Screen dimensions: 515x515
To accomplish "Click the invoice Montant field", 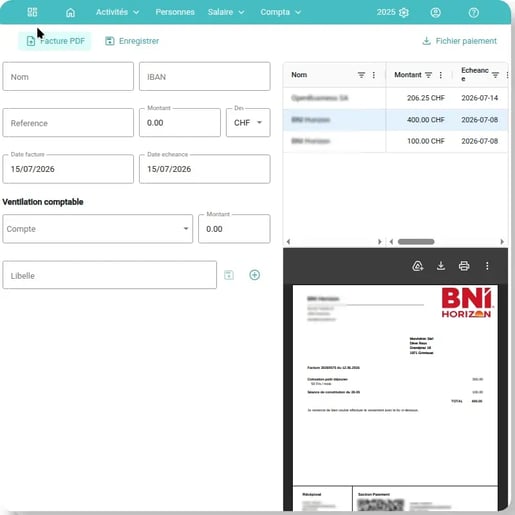I will pyautogui.click(x=180, y=123).
